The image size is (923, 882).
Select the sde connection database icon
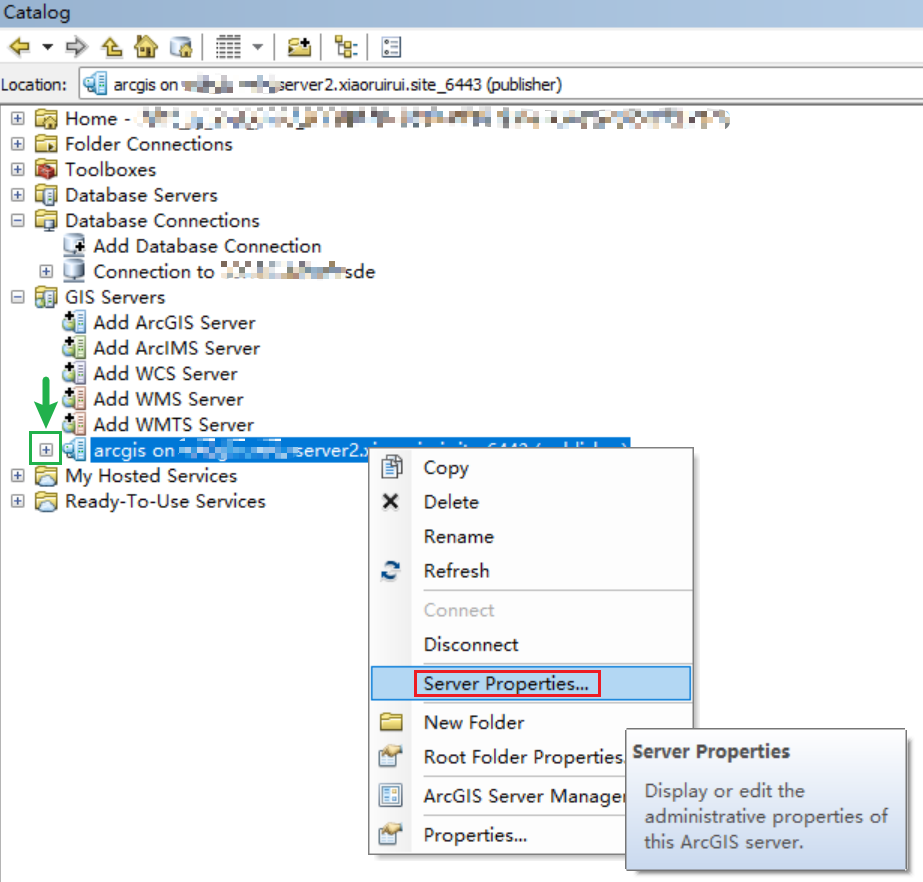74,271
